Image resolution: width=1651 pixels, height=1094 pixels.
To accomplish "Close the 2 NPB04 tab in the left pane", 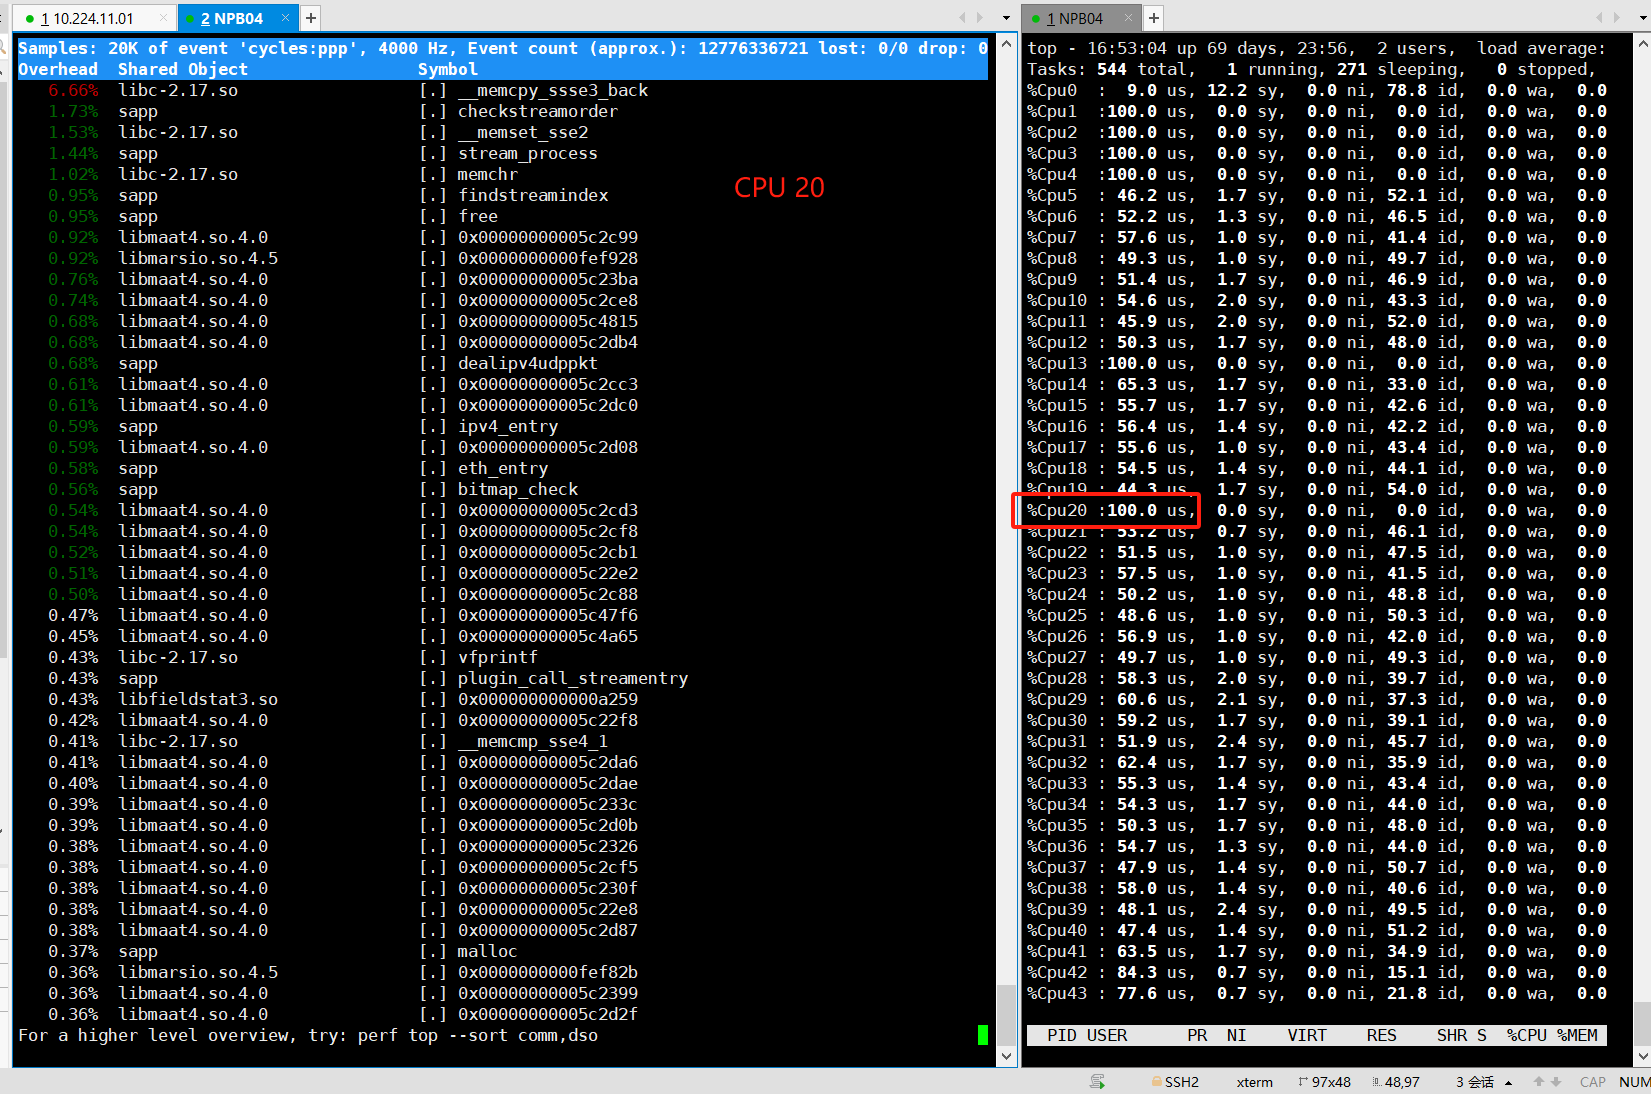I will [285, 18].
